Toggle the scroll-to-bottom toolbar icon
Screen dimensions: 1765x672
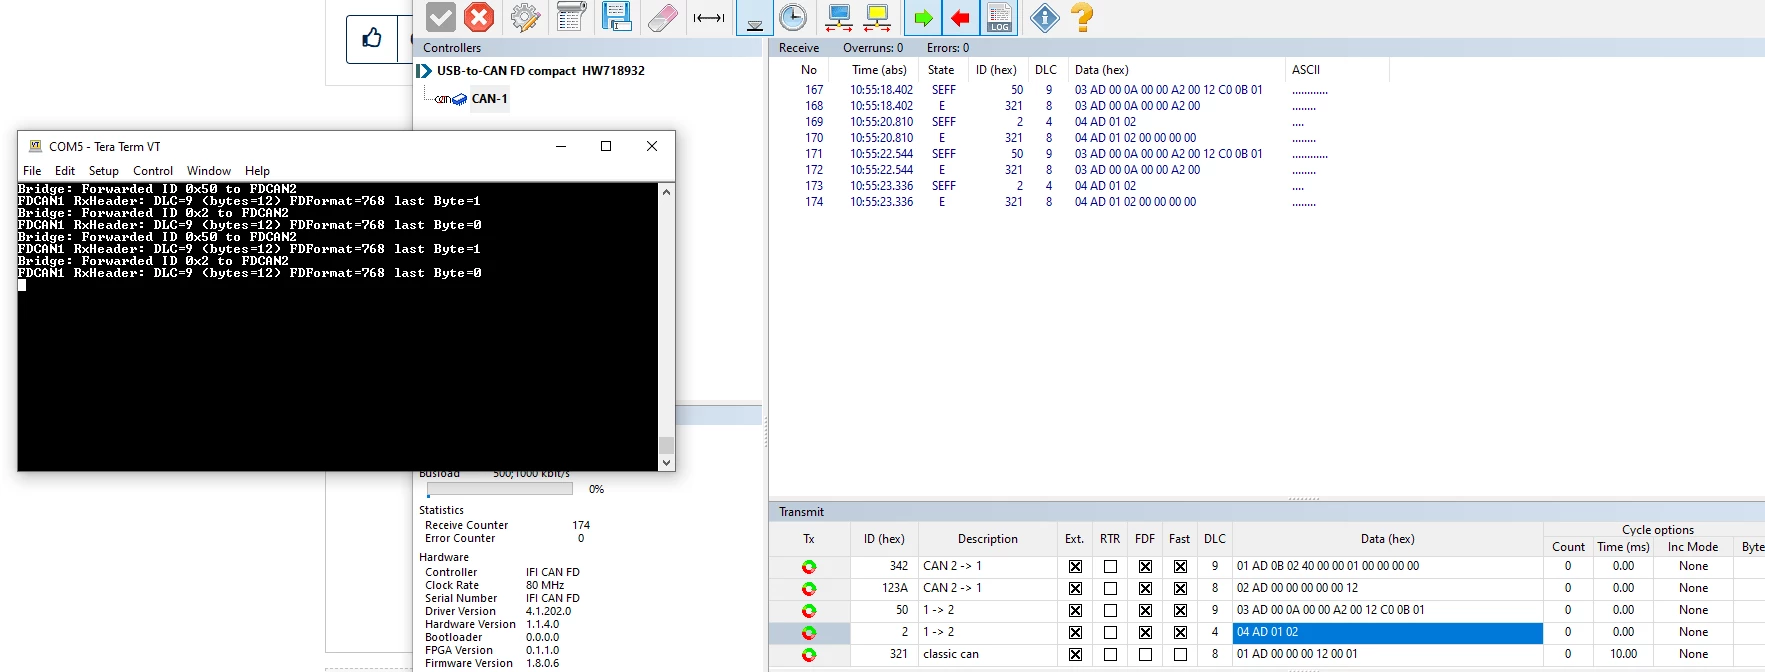(755, 17)
